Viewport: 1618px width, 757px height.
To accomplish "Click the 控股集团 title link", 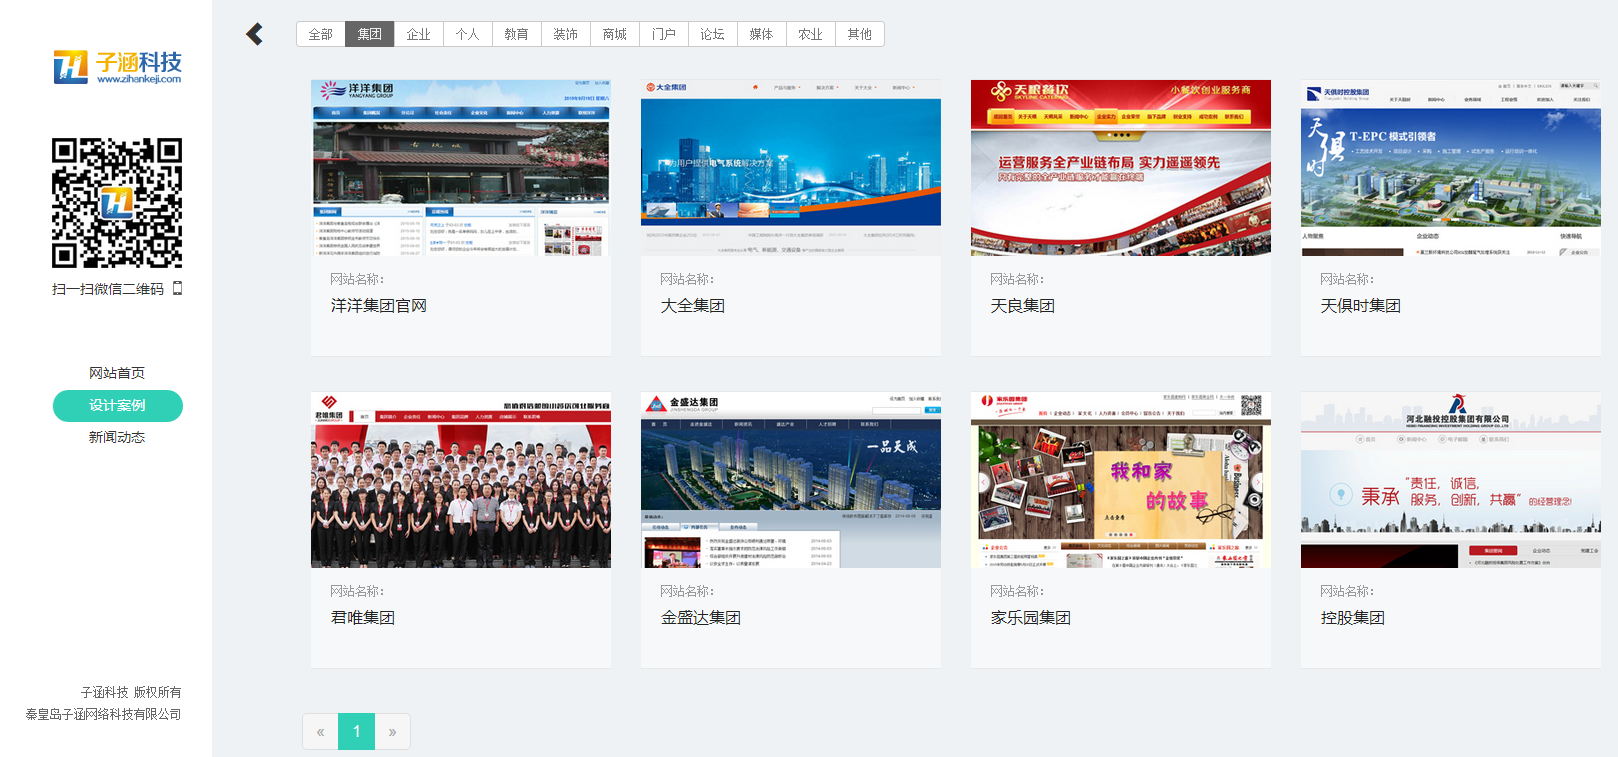I will [x=1352, y=618].
